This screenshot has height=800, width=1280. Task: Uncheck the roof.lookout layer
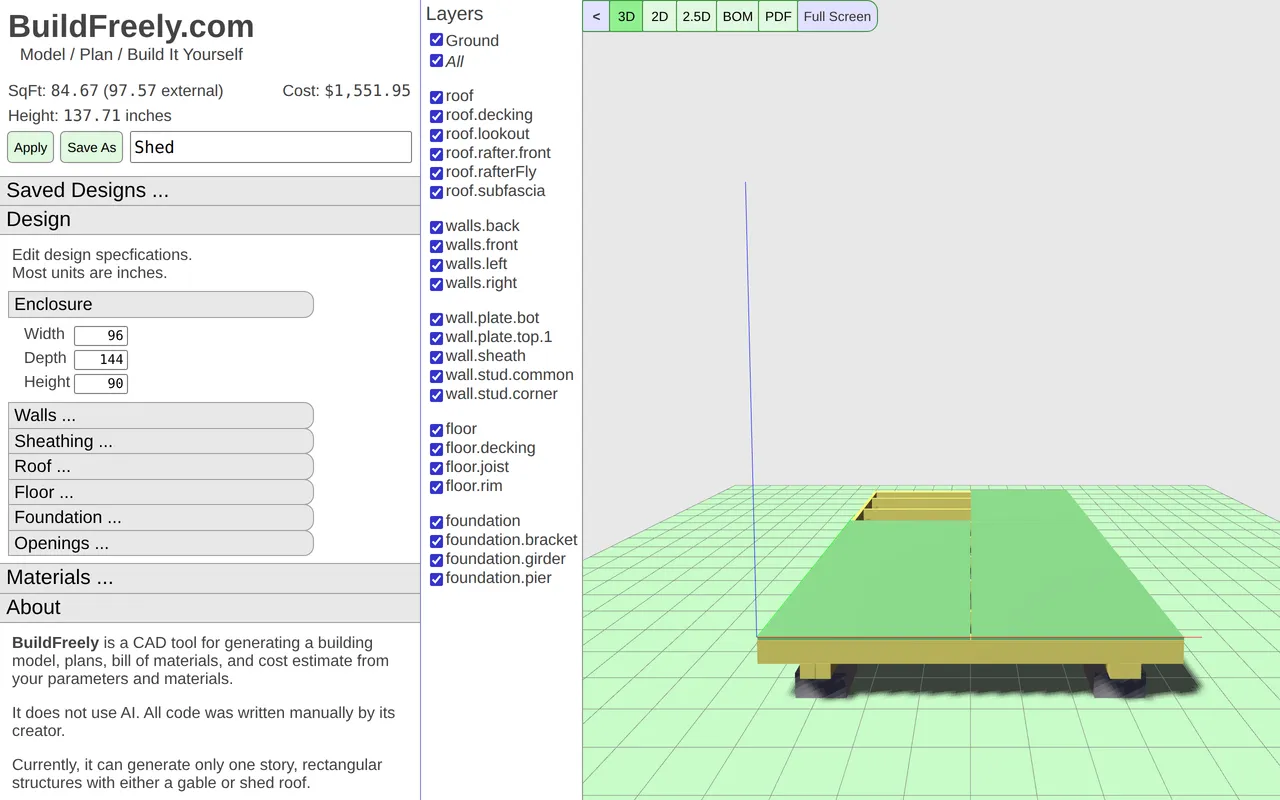(x=436, y=135)
